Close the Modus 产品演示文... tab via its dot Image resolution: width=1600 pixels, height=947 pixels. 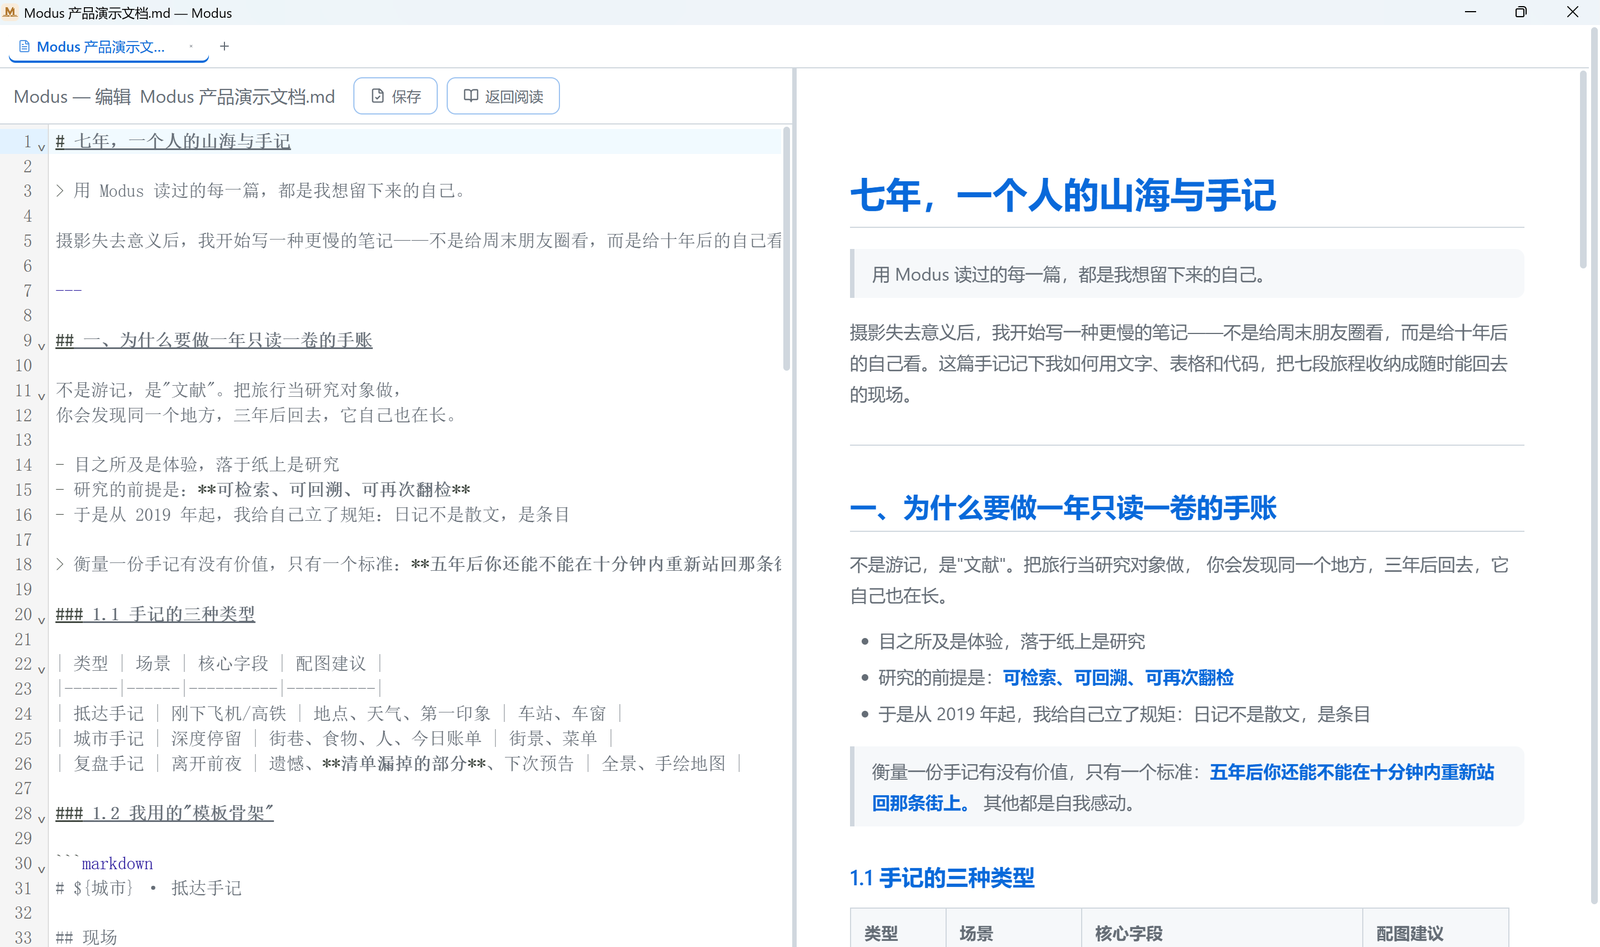click(191, 46)
